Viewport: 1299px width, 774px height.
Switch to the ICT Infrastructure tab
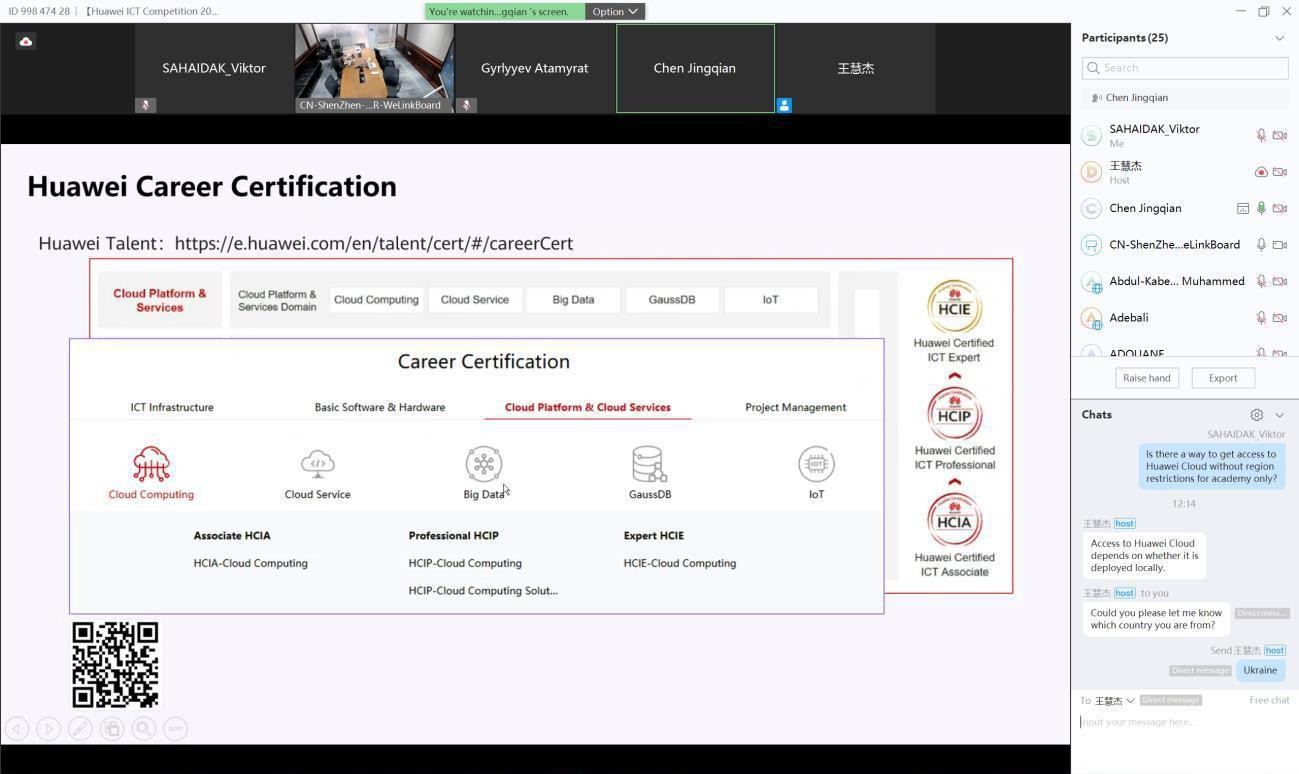[172, 408]
